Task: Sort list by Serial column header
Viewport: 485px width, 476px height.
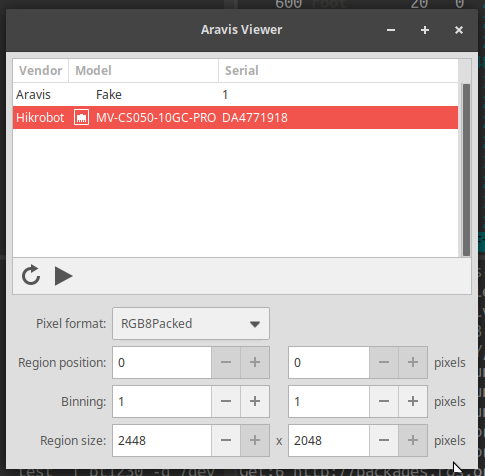Action: click(x=338, y=71)
